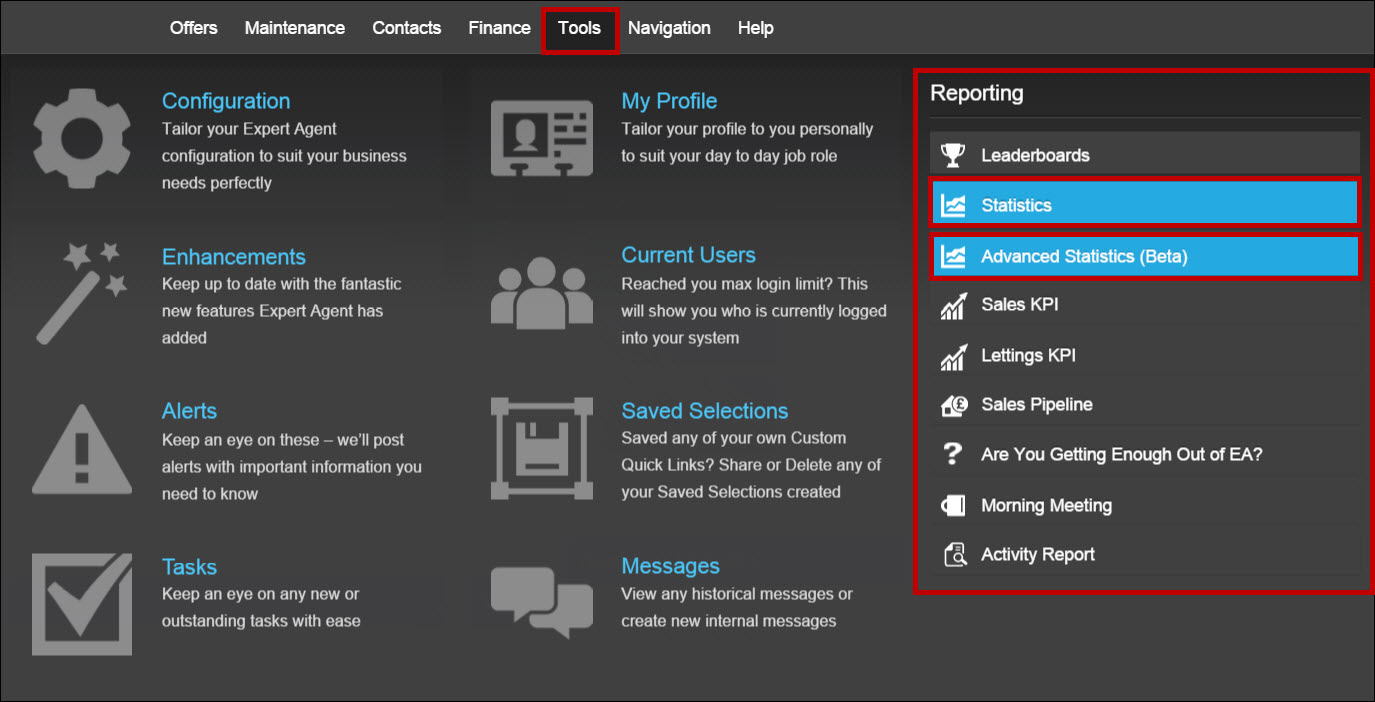1375x702 pixels.
Task: Click the Leaderboards trophy icon
Action: point(953,155)
